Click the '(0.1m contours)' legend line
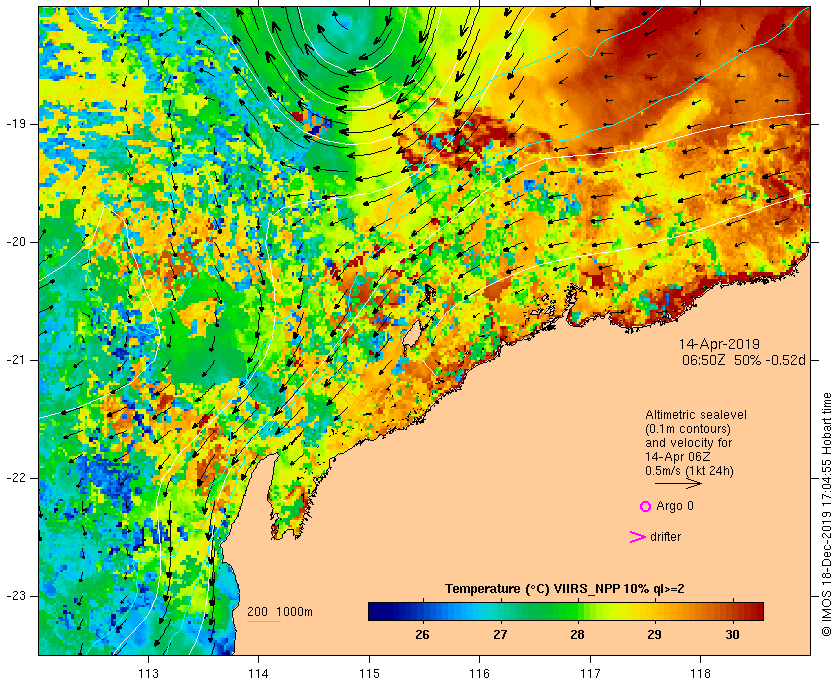The width and height of the screenshot is (840, 680). (688, 429)
